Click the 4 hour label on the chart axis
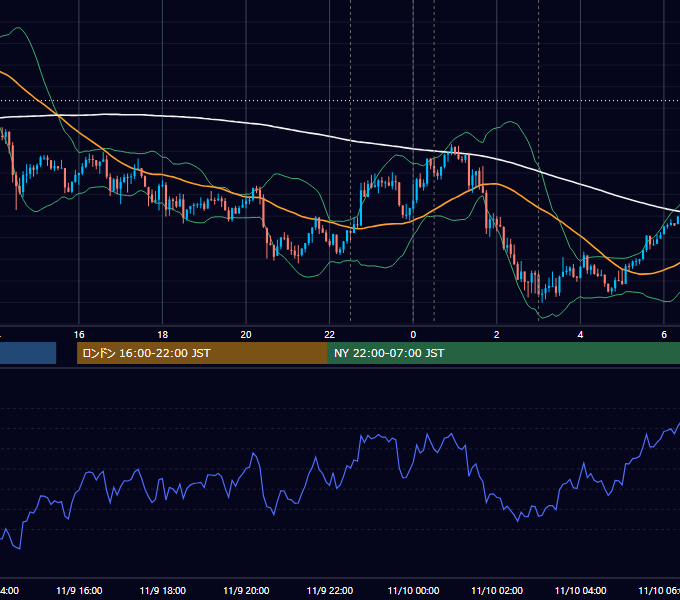 pyautogui.click(x=580, y=335)
